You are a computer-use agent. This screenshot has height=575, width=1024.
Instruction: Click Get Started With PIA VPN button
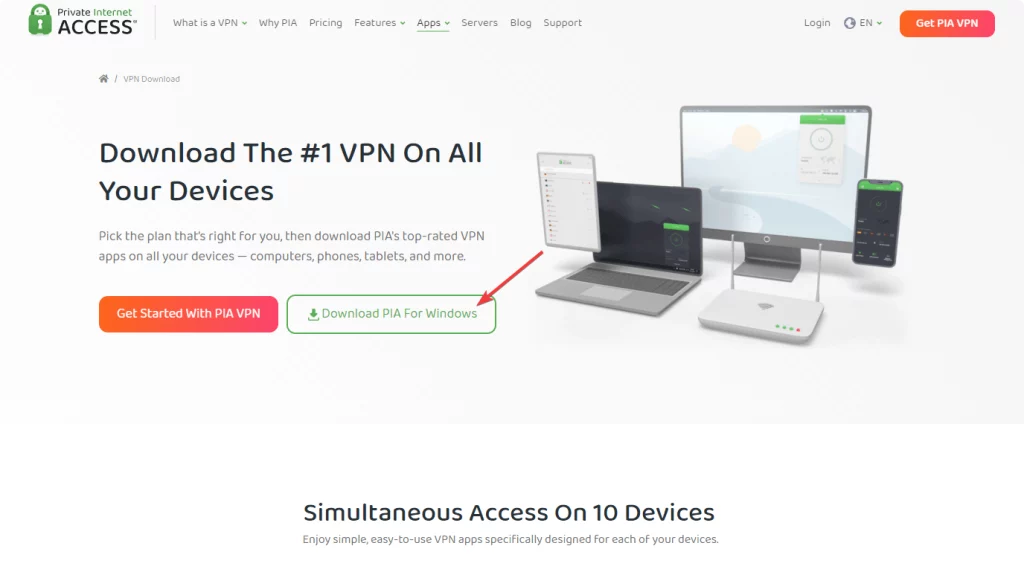pos(188,314)
